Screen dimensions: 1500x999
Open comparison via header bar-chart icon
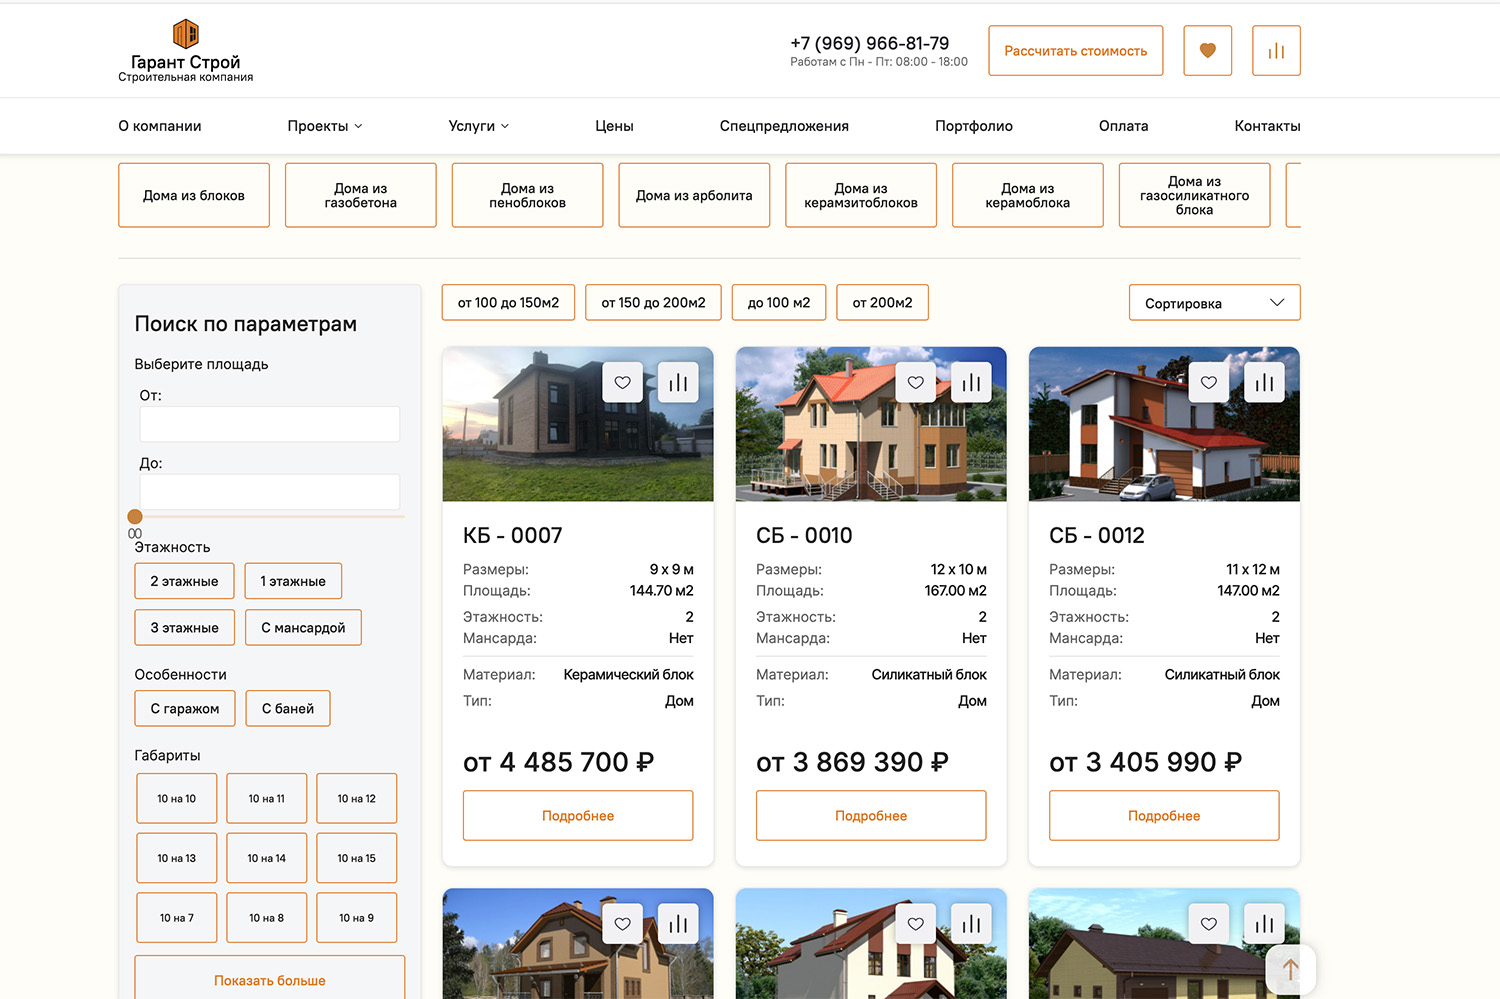(1276, 51)
